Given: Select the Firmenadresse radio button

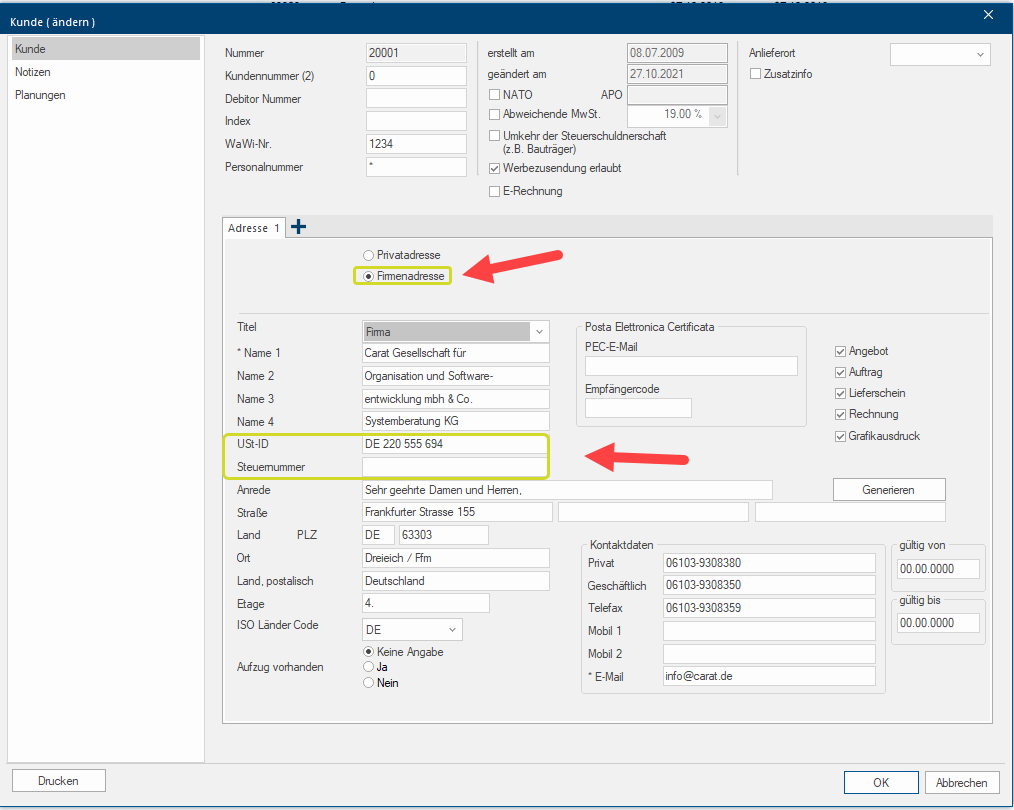Looking at the screenshot, I should 369,276.
